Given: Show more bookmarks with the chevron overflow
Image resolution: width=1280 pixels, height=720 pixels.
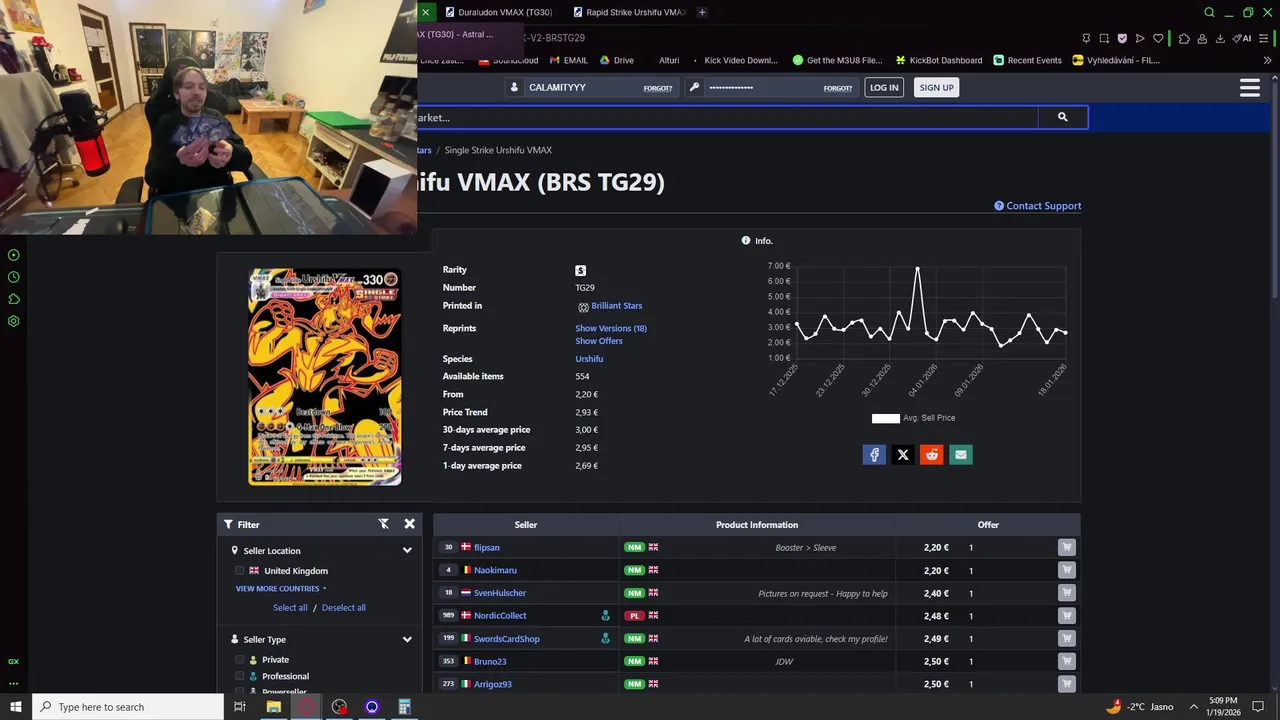Looking at the screenshot, I should click(1267, 60).
